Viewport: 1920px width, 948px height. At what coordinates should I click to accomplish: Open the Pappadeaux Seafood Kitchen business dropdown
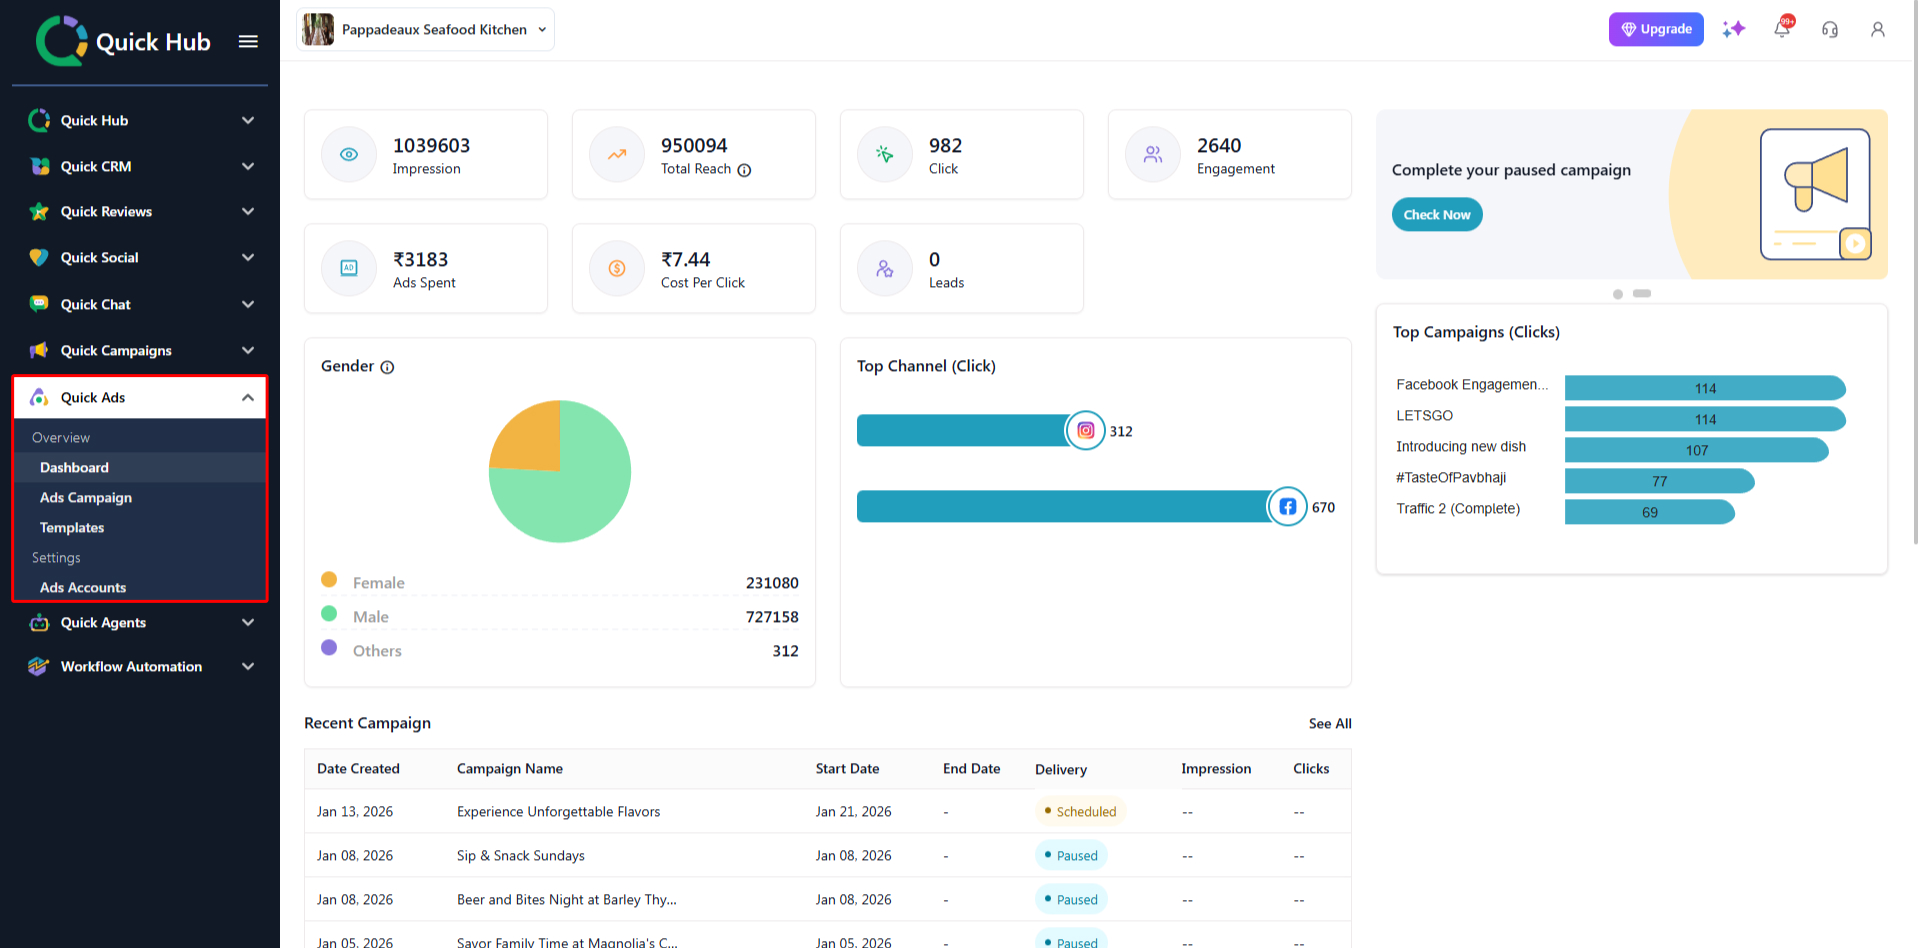tap(426, 29)
